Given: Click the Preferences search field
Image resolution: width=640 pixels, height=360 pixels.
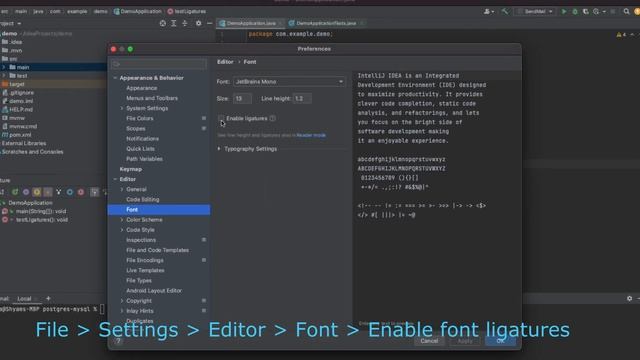Looking at the screenshot, I should coord(159,64).
